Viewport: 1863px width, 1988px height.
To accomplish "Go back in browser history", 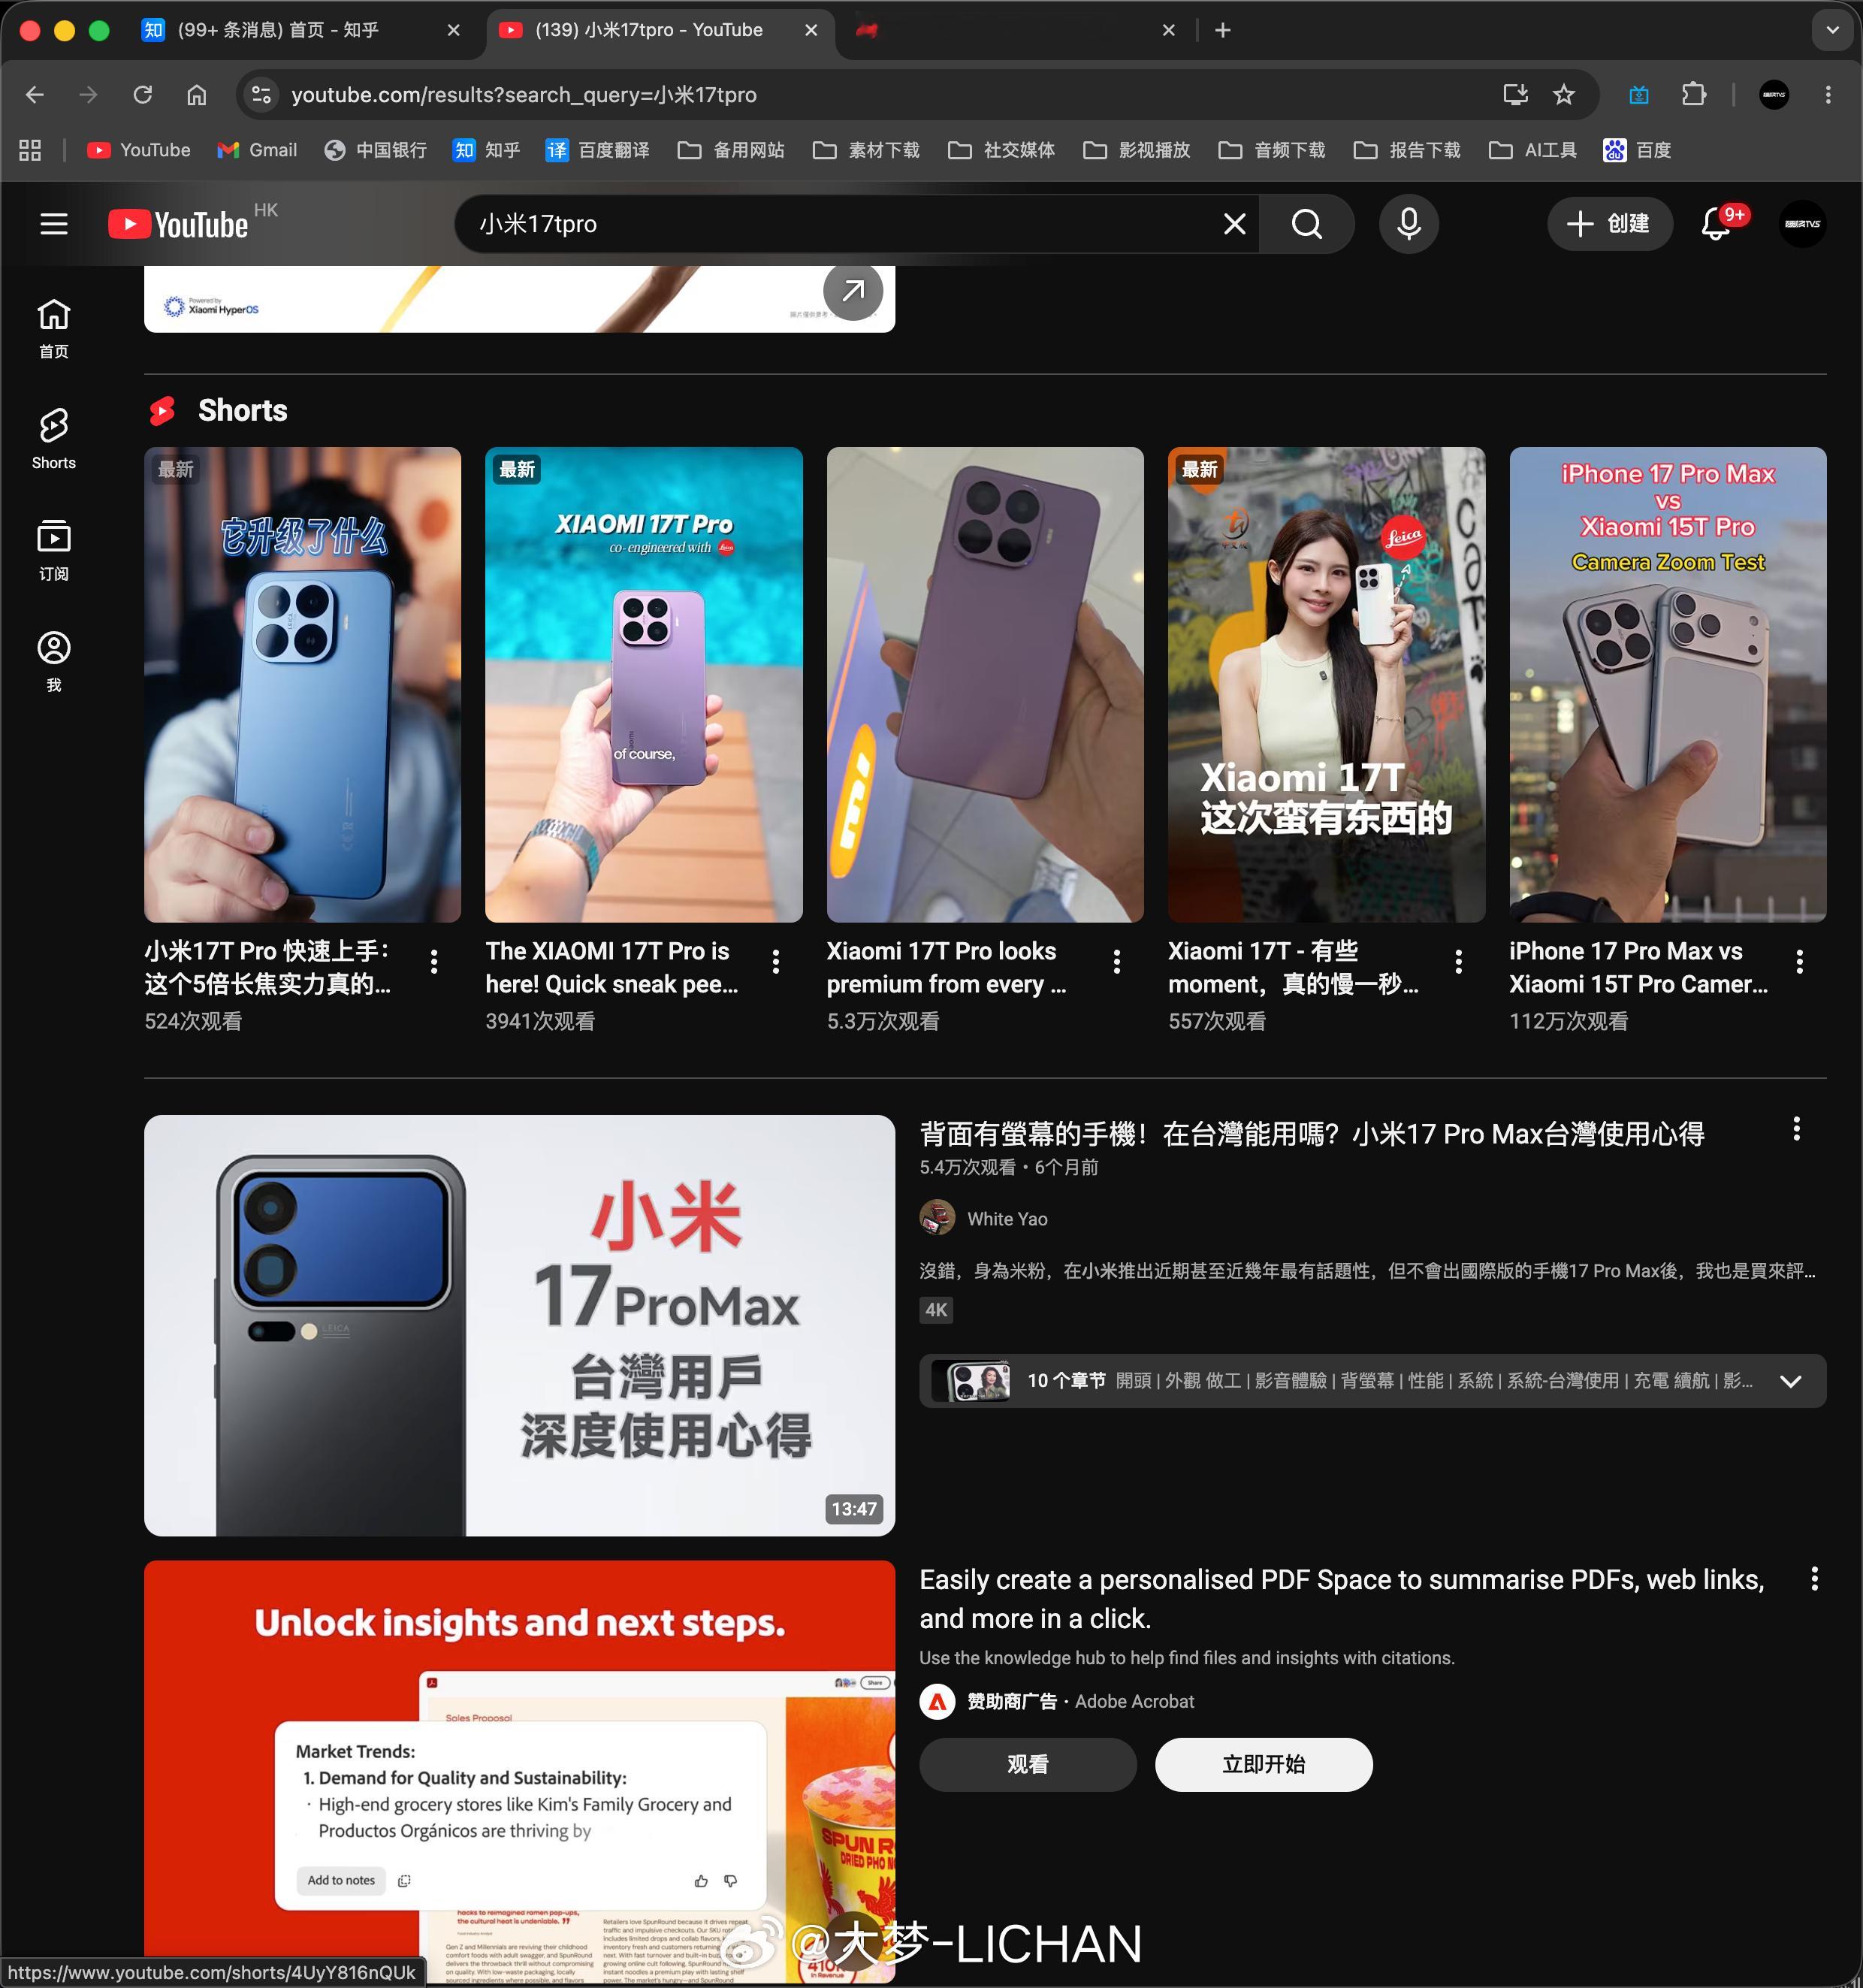I will coord(35,95).
